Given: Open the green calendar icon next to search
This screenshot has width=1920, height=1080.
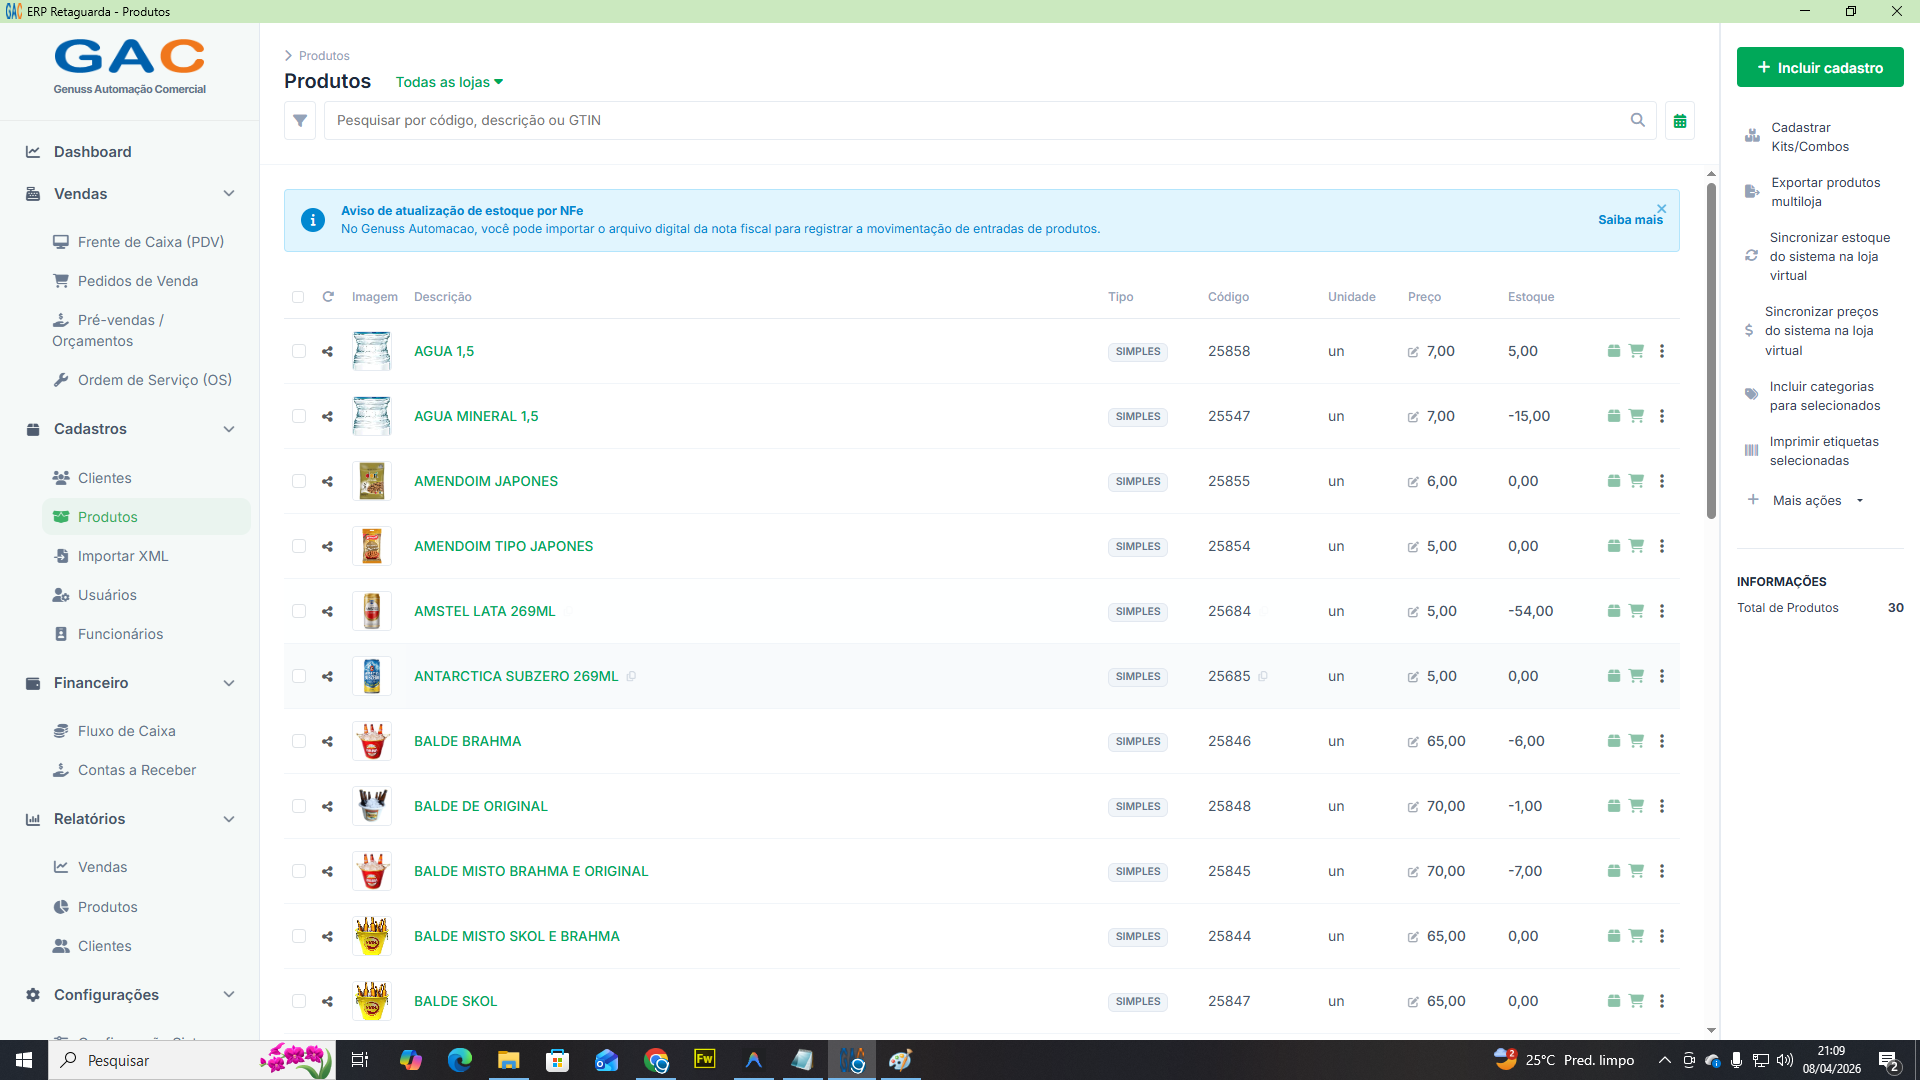Looking at the screenshot, I should (x=1680, y=120).
